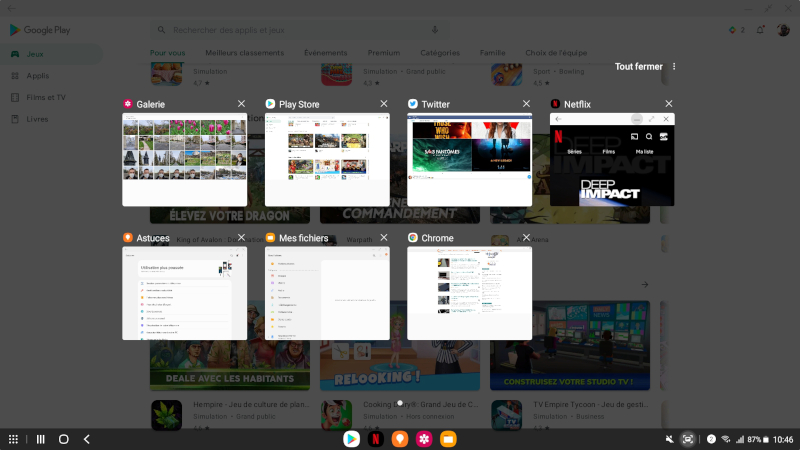Close the Twitter recent app card
The height and width of the screenshot is (450, 800).
[526, 104]
